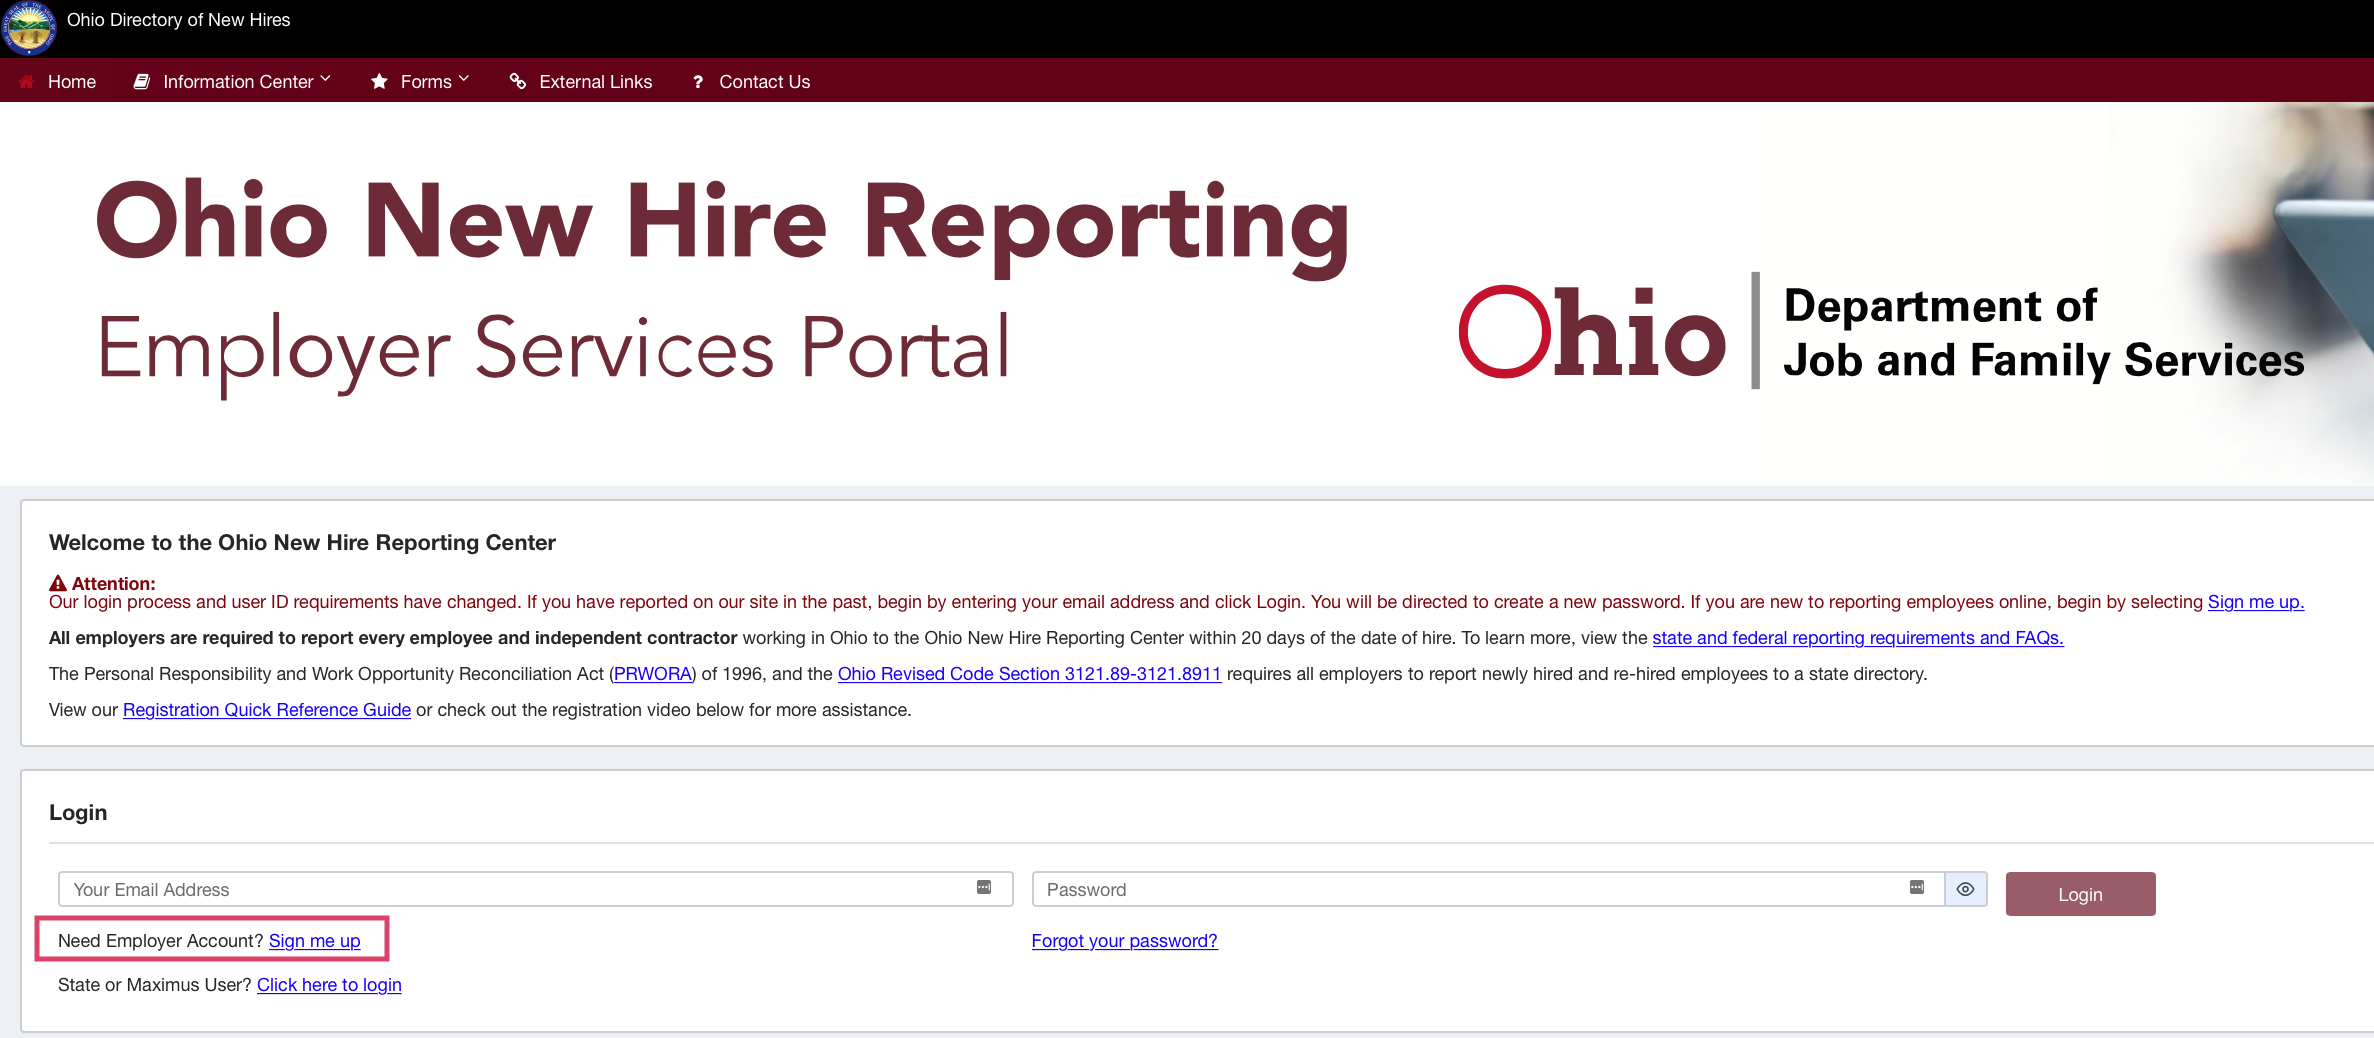Click the Login section heading
This screenshot has height=1038, width=2374.
click(x=78, y=812)
